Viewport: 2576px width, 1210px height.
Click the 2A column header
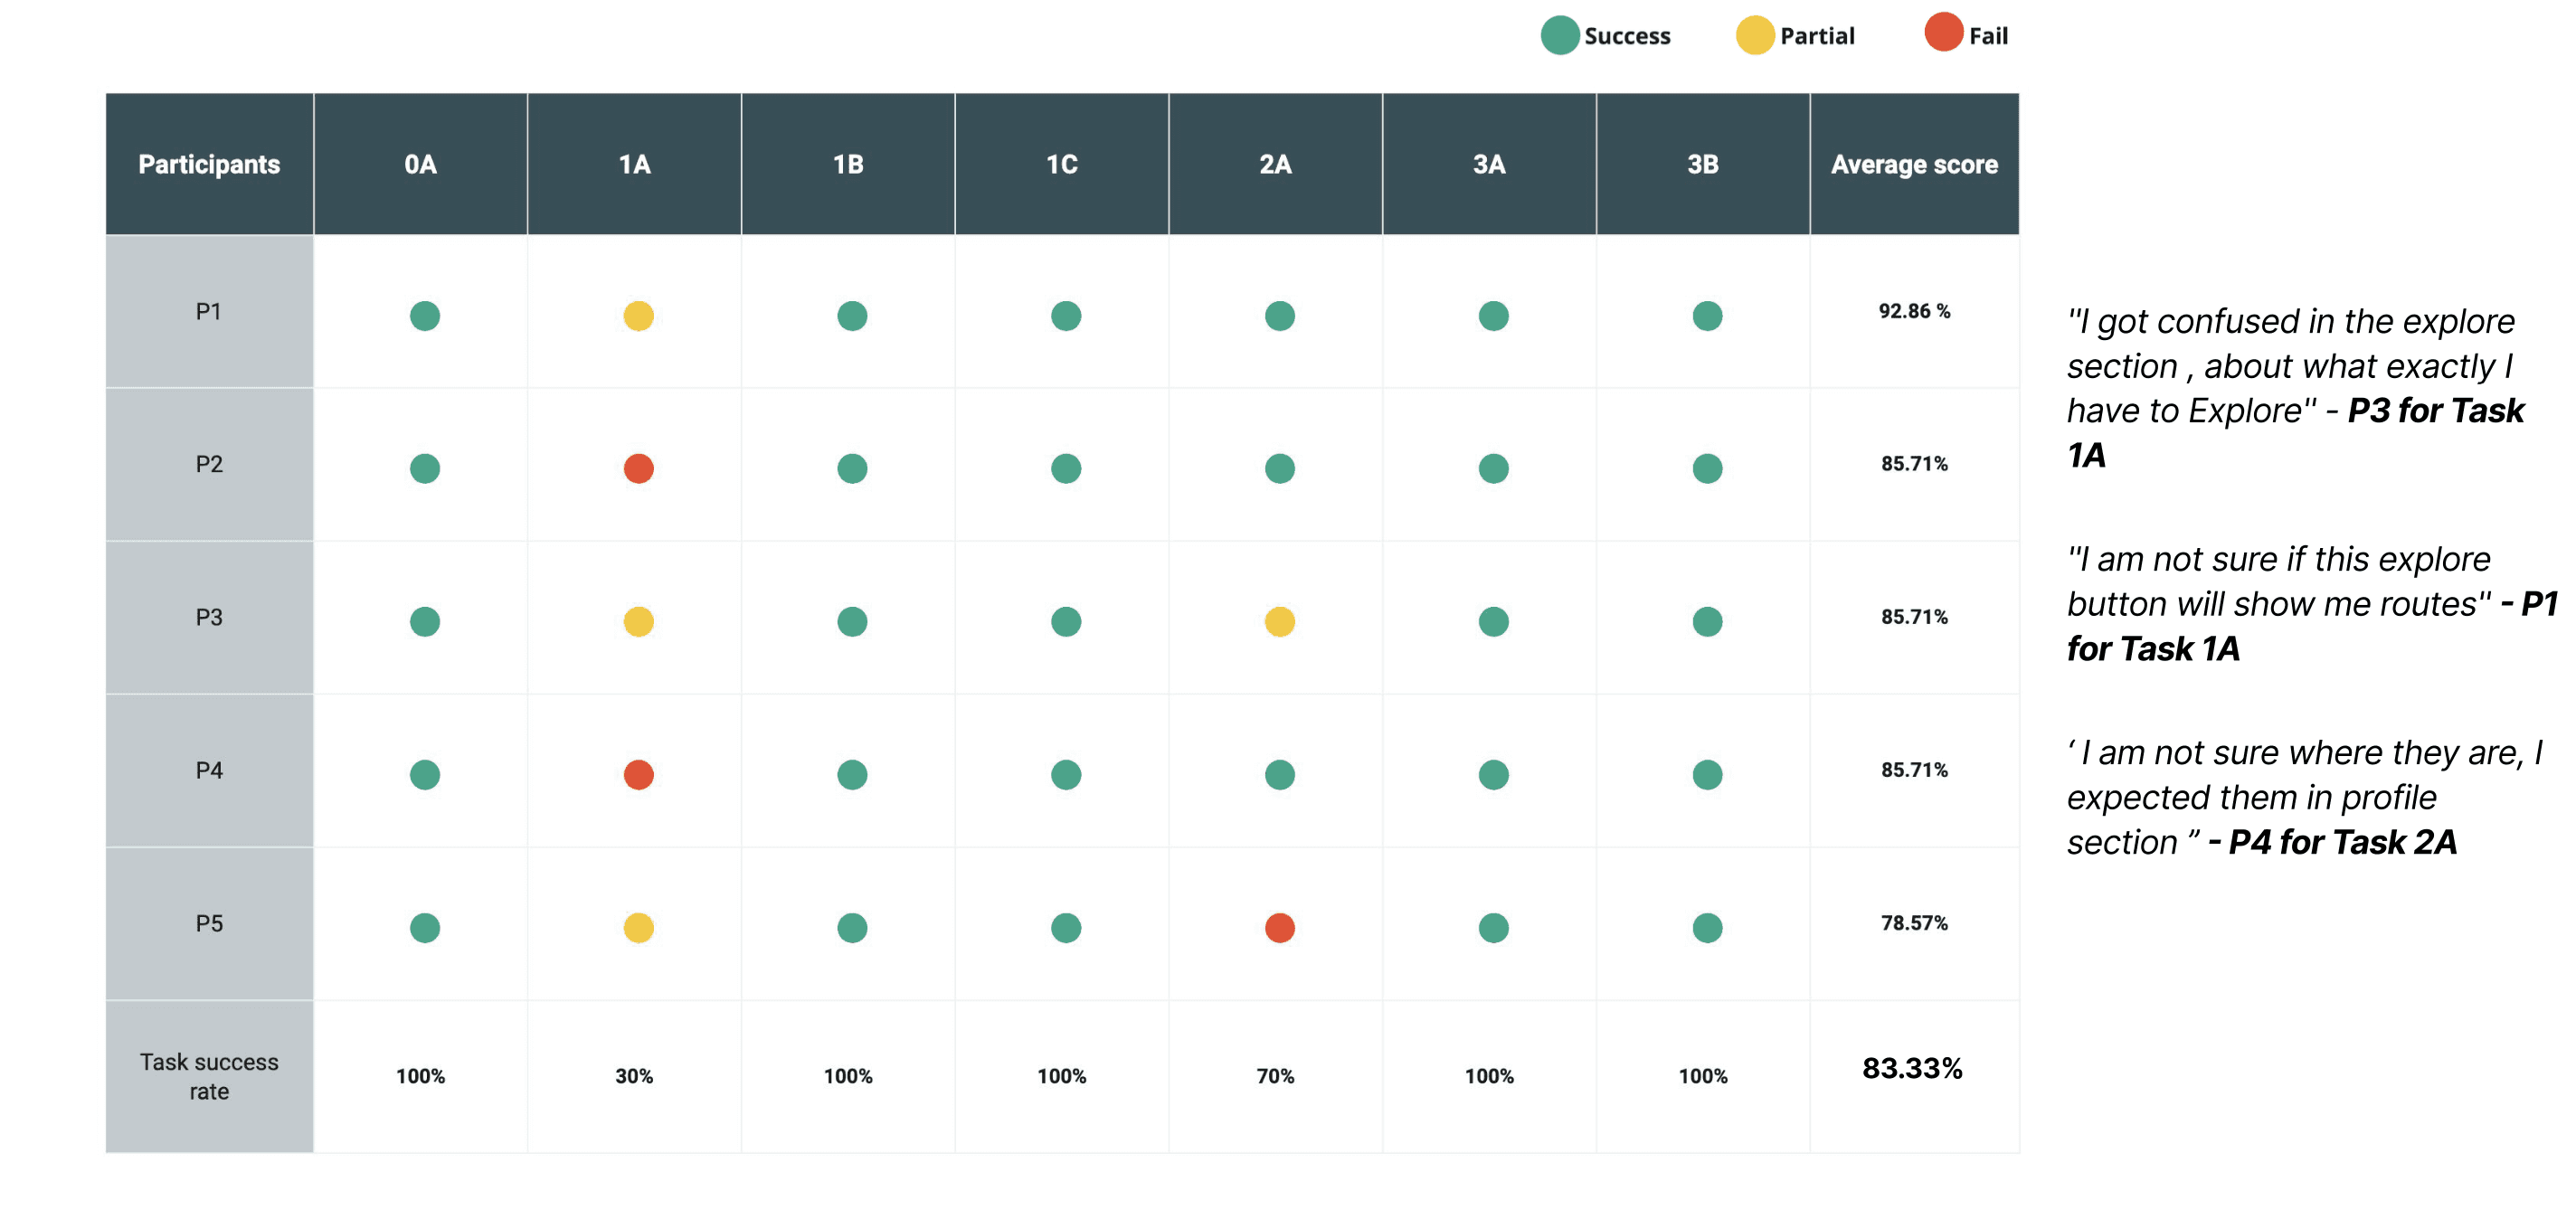pyautogui.click(x=1275, y=164)
